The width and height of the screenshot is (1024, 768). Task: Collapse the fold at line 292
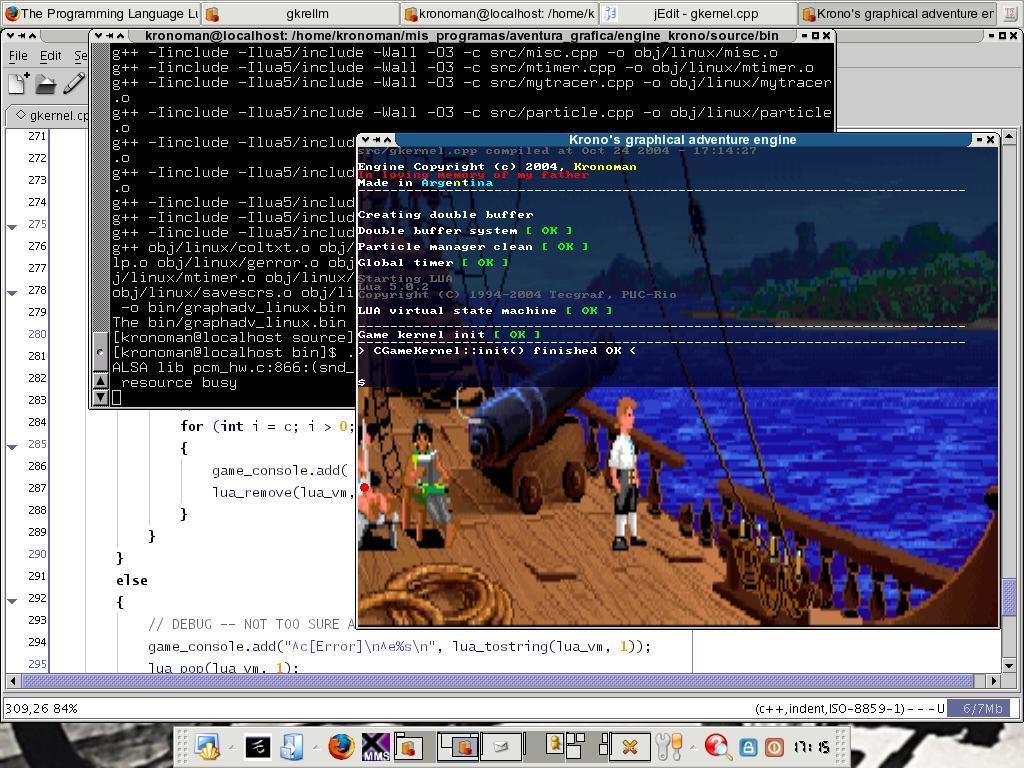pos(12,600)
